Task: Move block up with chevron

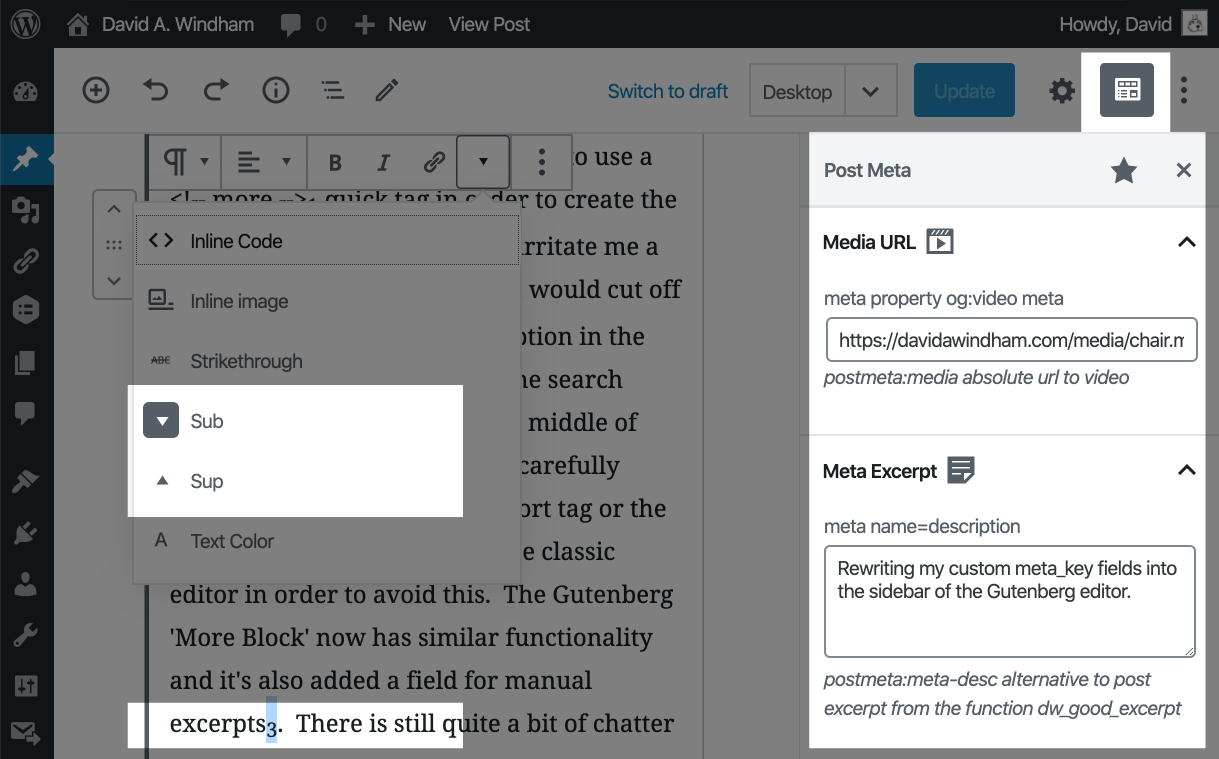Action: (x=113, y=211)
